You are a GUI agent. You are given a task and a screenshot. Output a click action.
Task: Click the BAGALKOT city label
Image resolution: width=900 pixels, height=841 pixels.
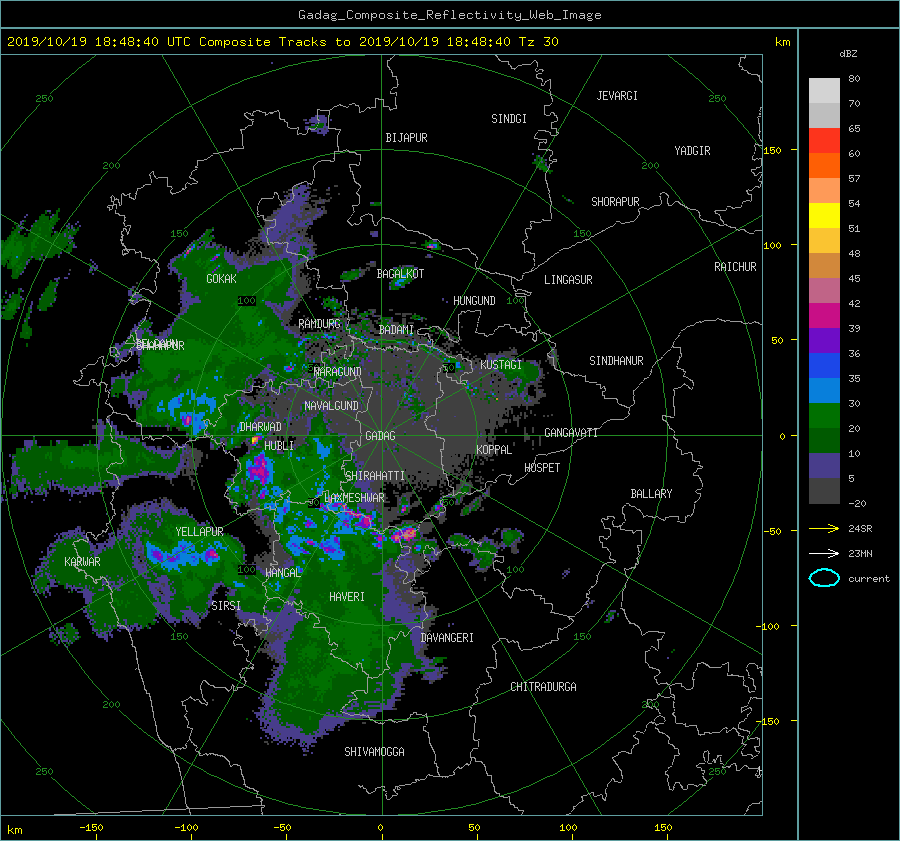400,274
